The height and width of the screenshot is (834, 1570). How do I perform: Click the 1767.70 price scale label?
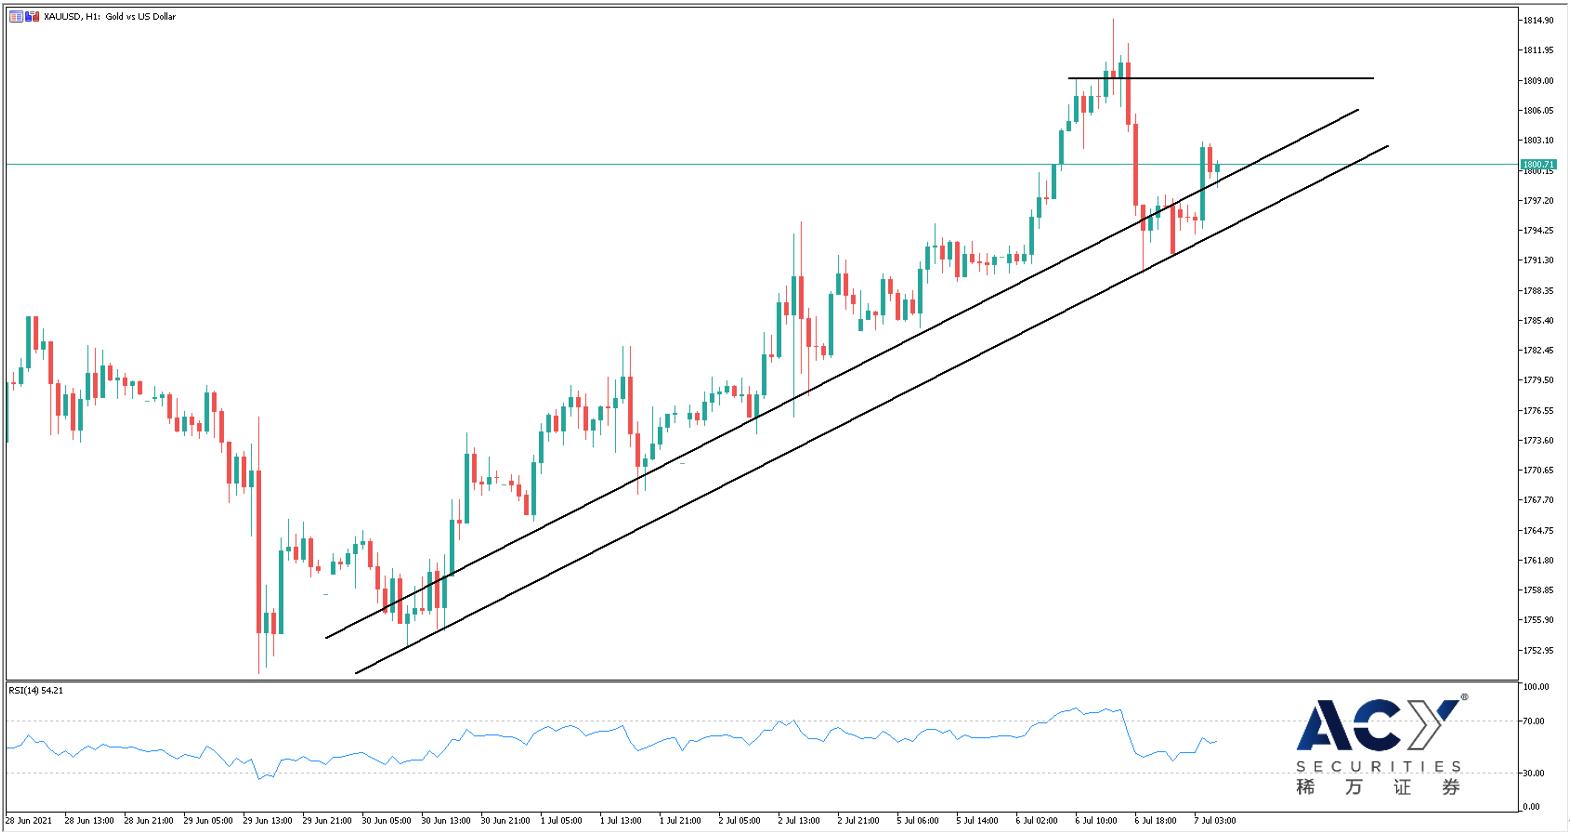coord(1537,500)
